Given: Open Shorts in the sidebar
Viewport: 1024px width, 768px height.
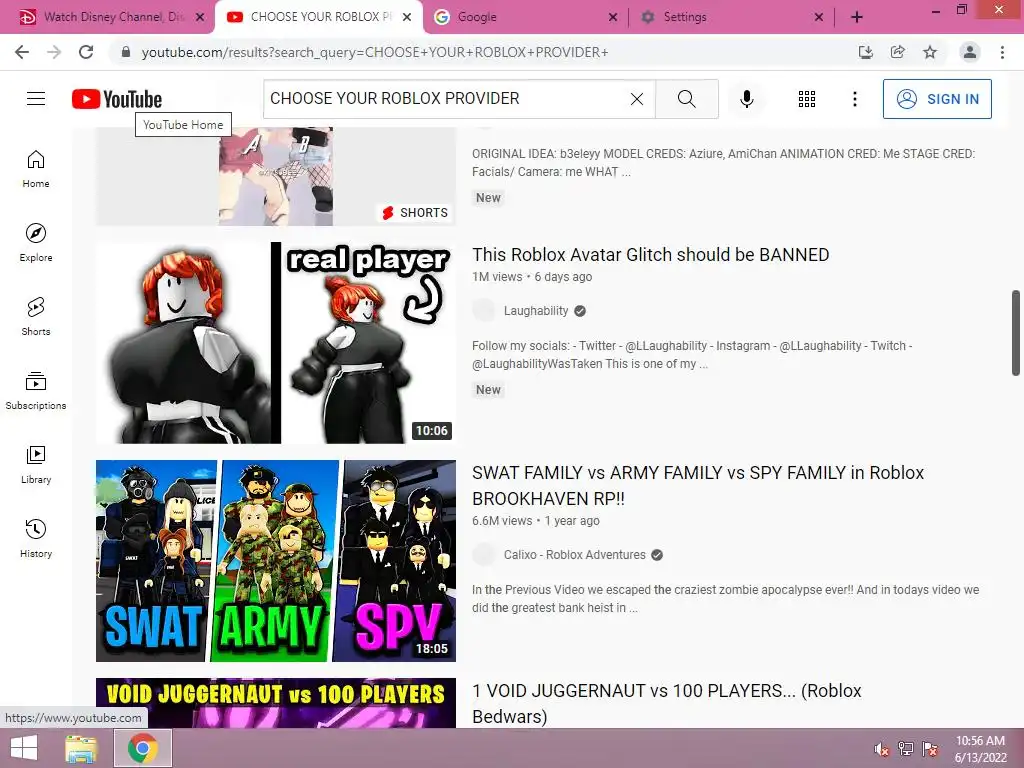Looking at the screenshot, I should (x=36, y=317).
